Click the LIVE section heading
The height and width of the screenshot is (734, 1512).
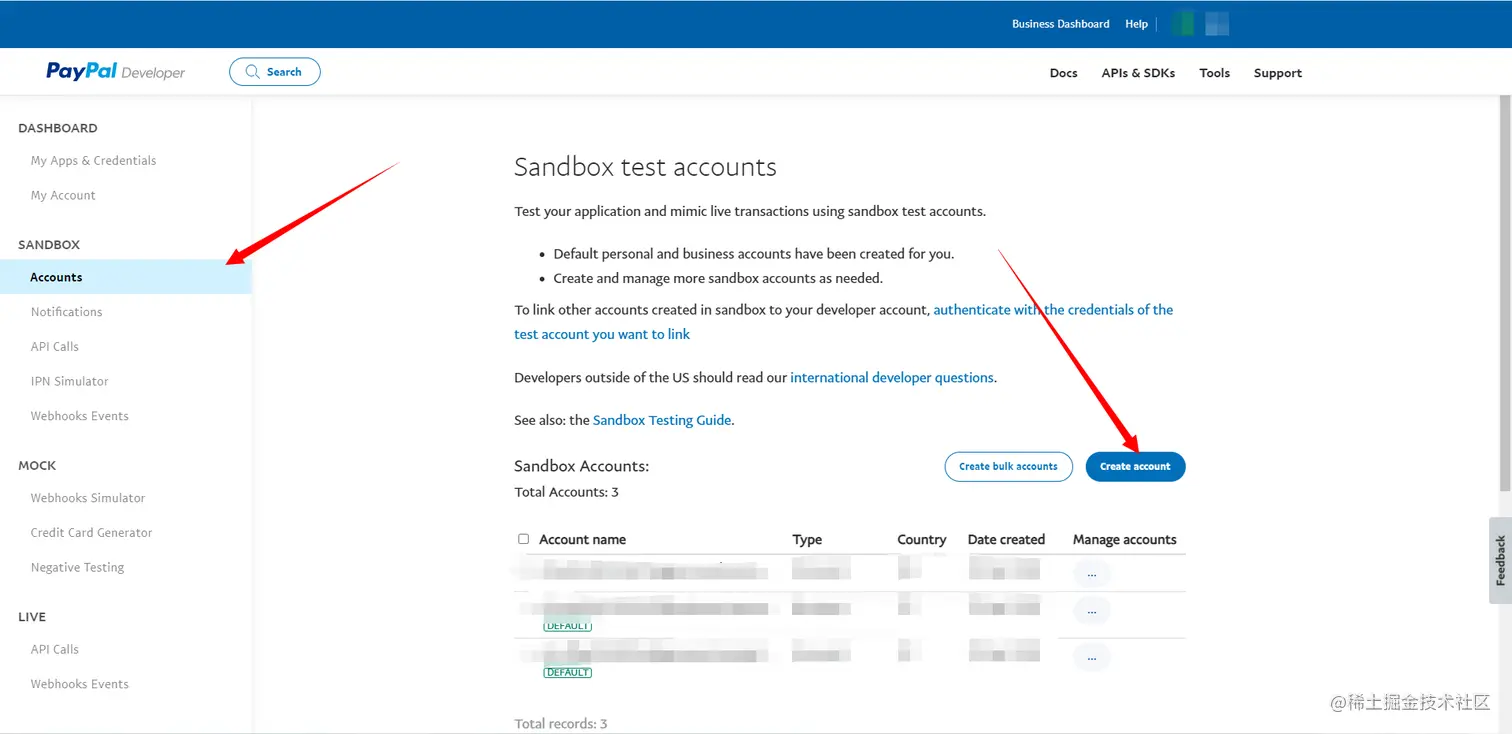tap(32, 617)
